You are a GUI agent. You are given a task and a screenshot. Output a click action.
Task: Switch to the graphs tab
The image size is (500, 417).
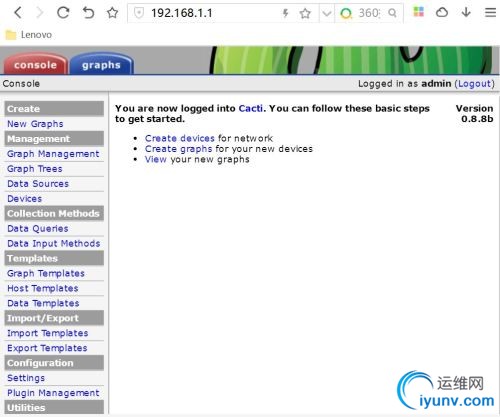[x=101, y=64]
